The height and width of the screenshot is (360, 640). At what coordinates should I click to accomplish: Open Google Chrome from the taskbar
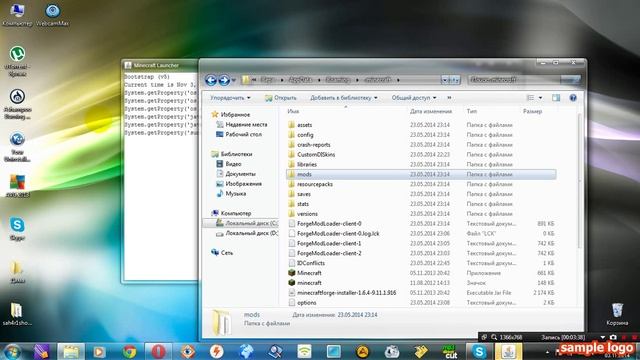coord(129,351)
